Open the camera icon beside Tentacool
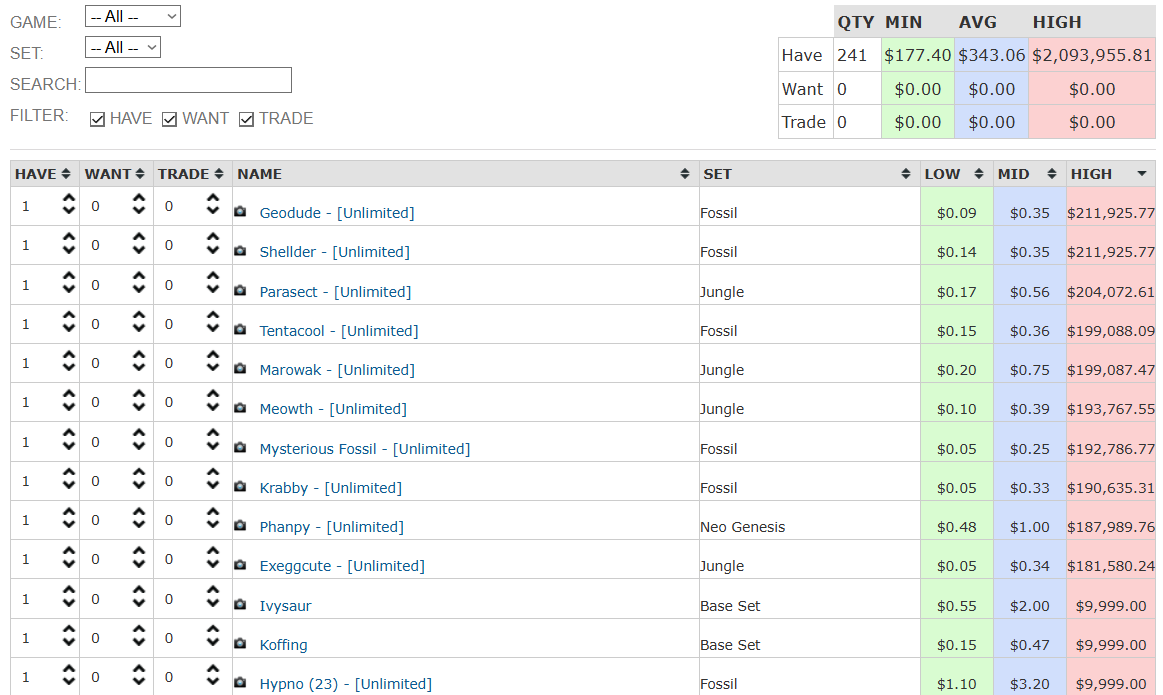This screenshot has height=695, width=1163. tap(240, 329)
